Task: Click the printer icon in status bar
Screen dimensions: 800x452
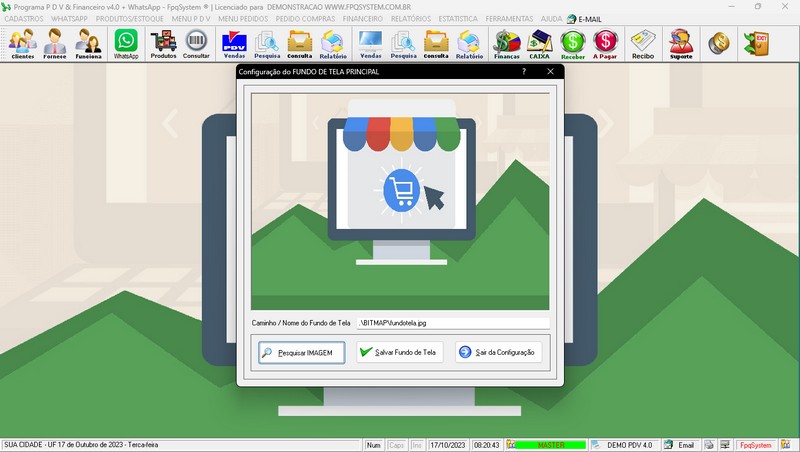Action: click(709, 445)
